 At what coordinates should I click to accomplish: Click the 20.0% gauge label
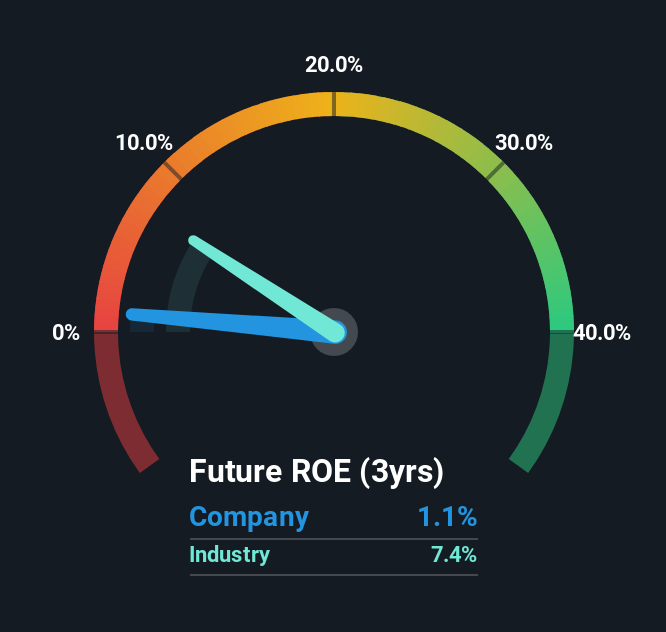tap(333, 65)
